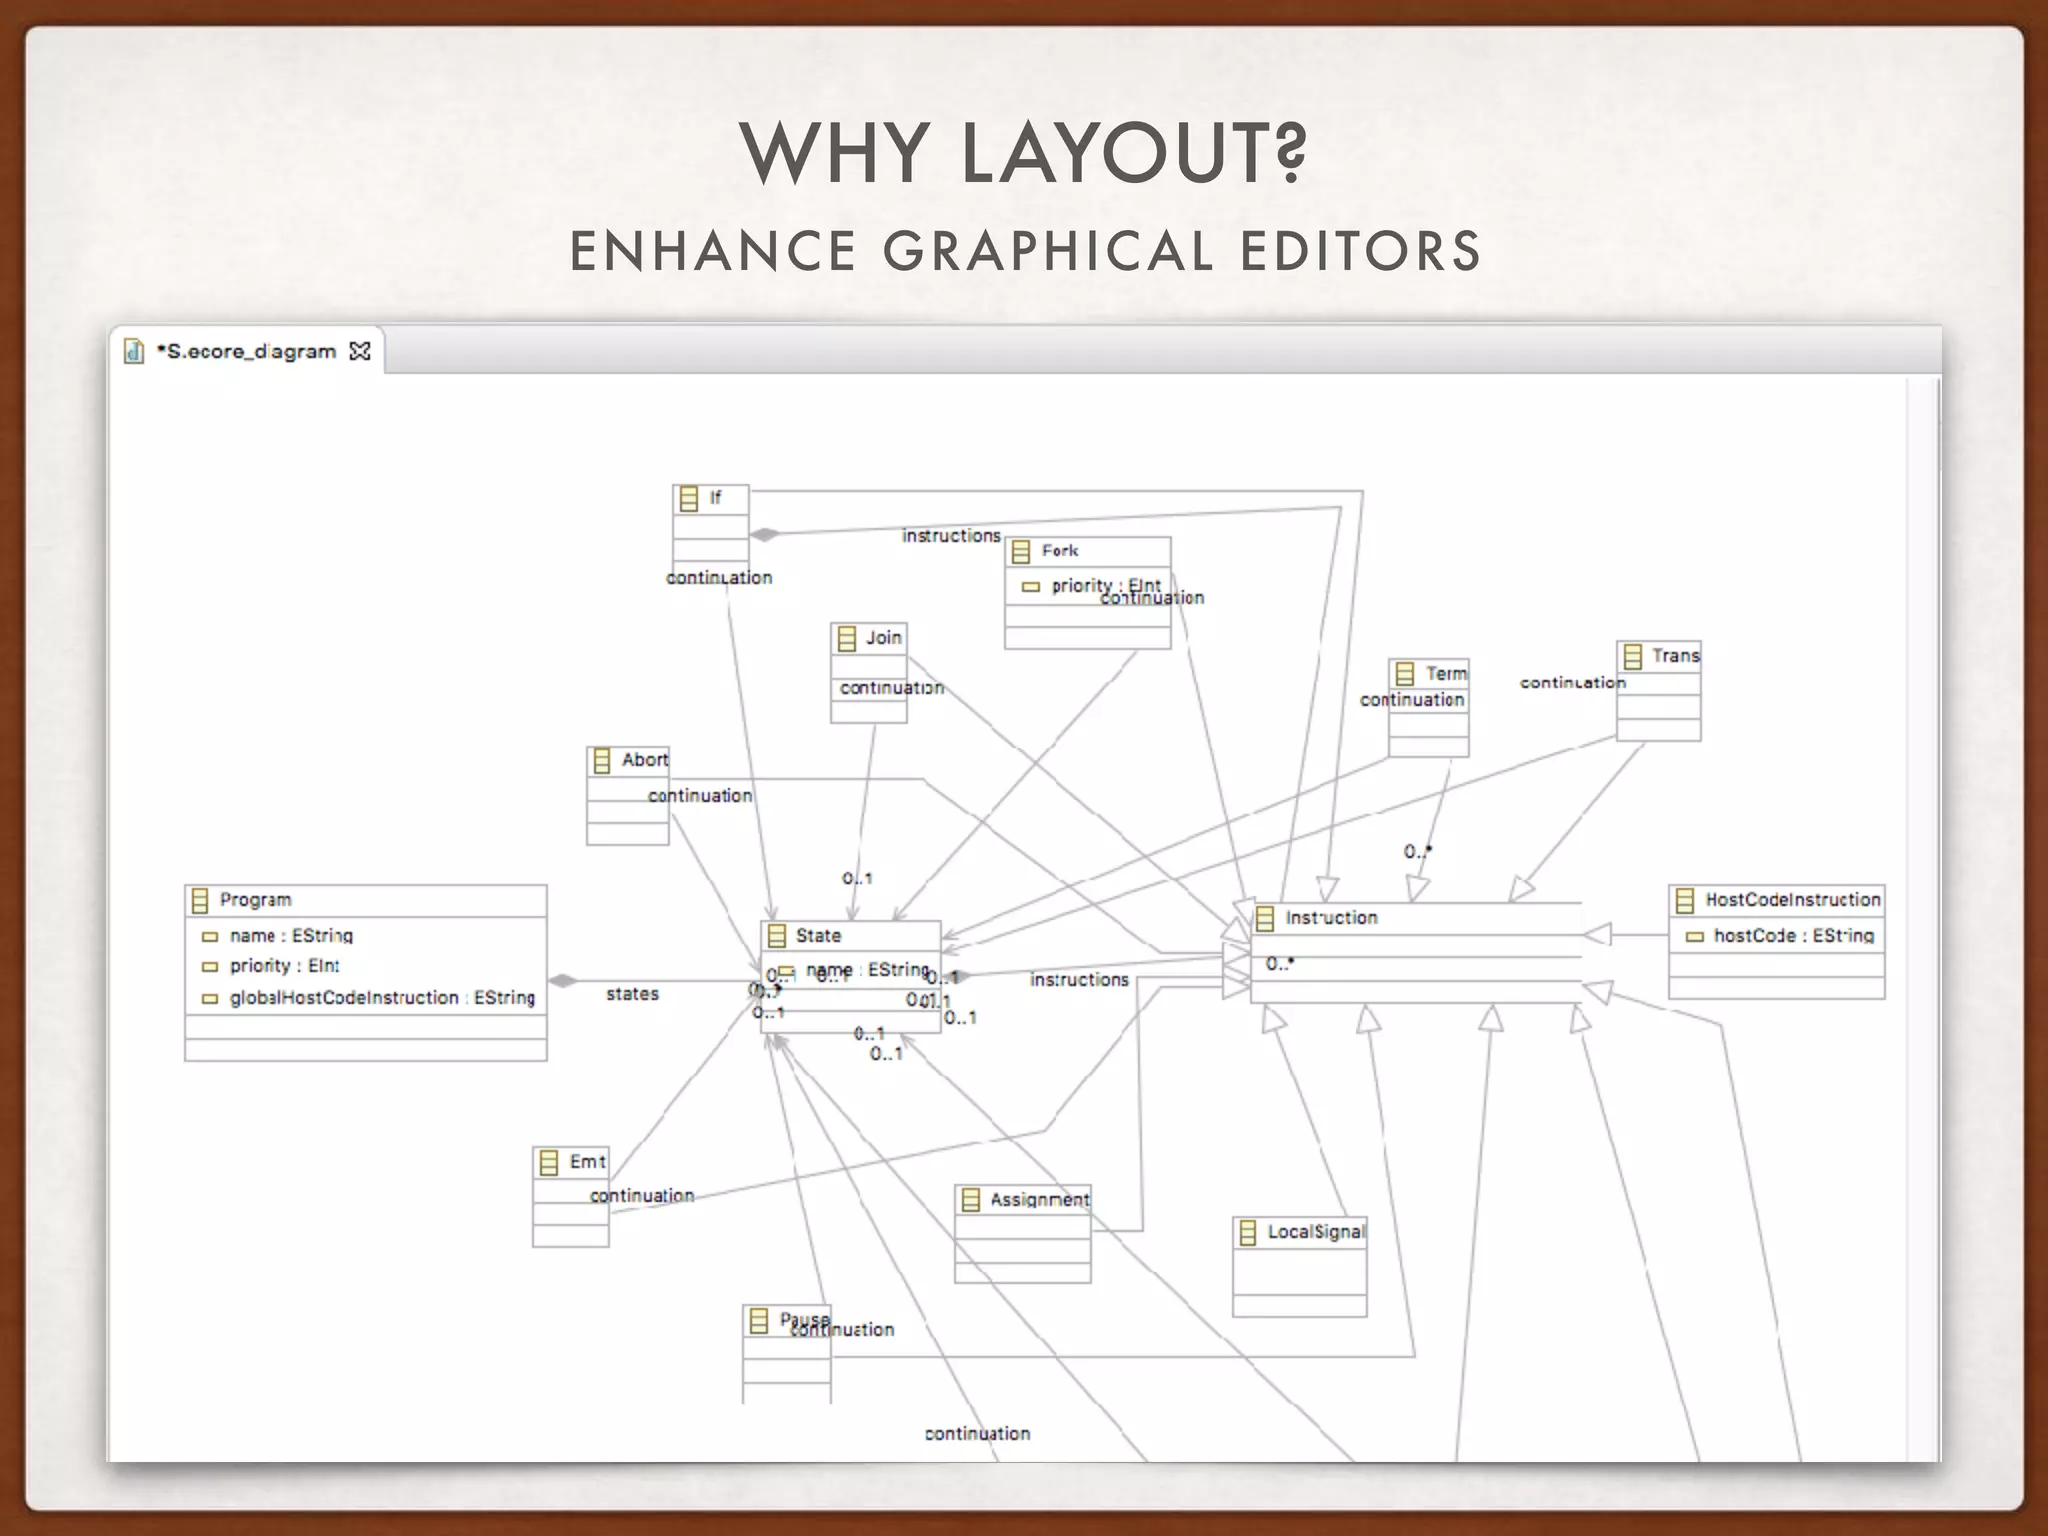The image size is (2048, 1536).
Task: Select the Fork class icon
Action: tap(1021, 551)
